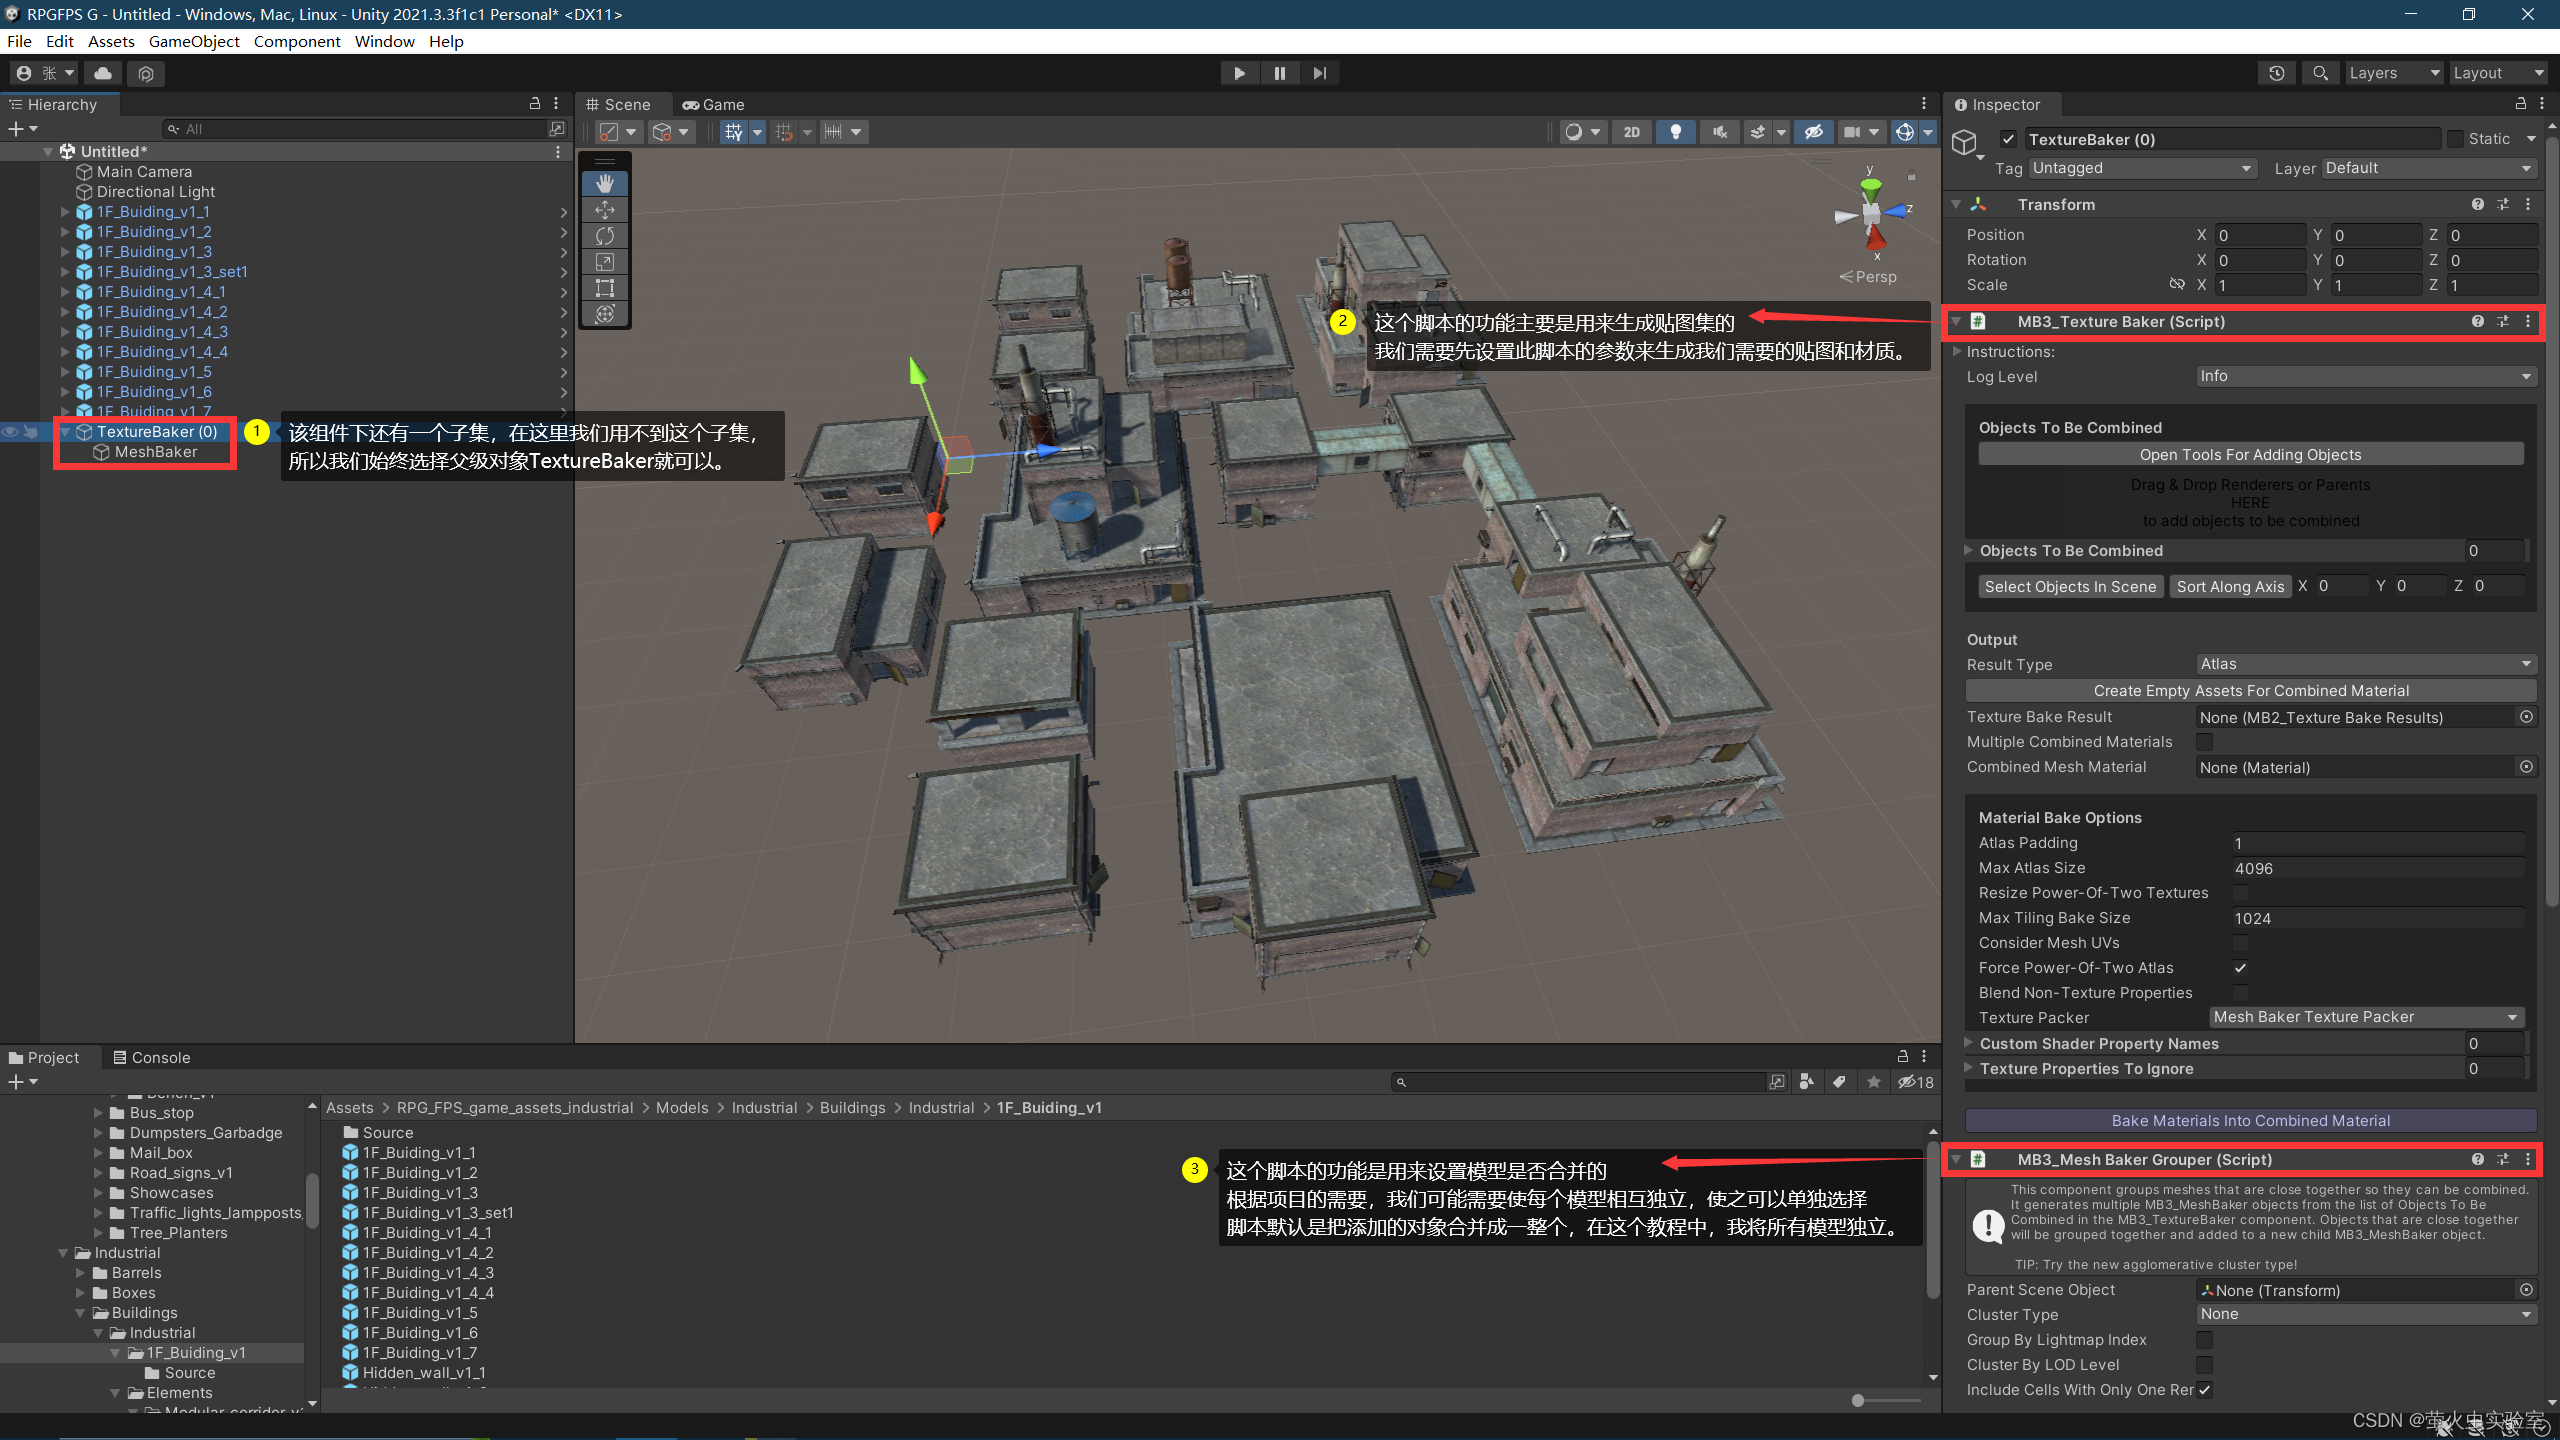Expand the Instructions foldout
The height and width of the screenshot is (1440, 2560).
[1958, 352]
